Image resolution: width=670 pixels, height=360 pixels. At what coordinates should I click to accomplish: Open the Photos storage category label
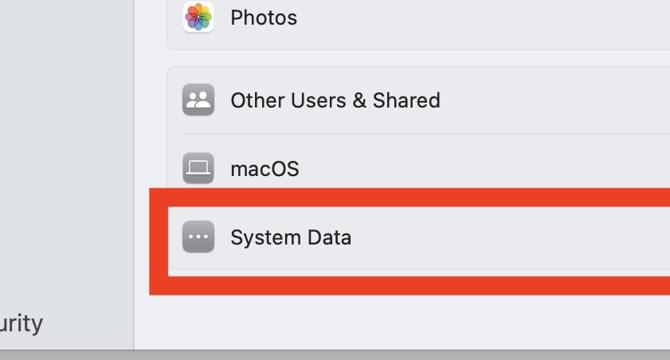[264, 18]
